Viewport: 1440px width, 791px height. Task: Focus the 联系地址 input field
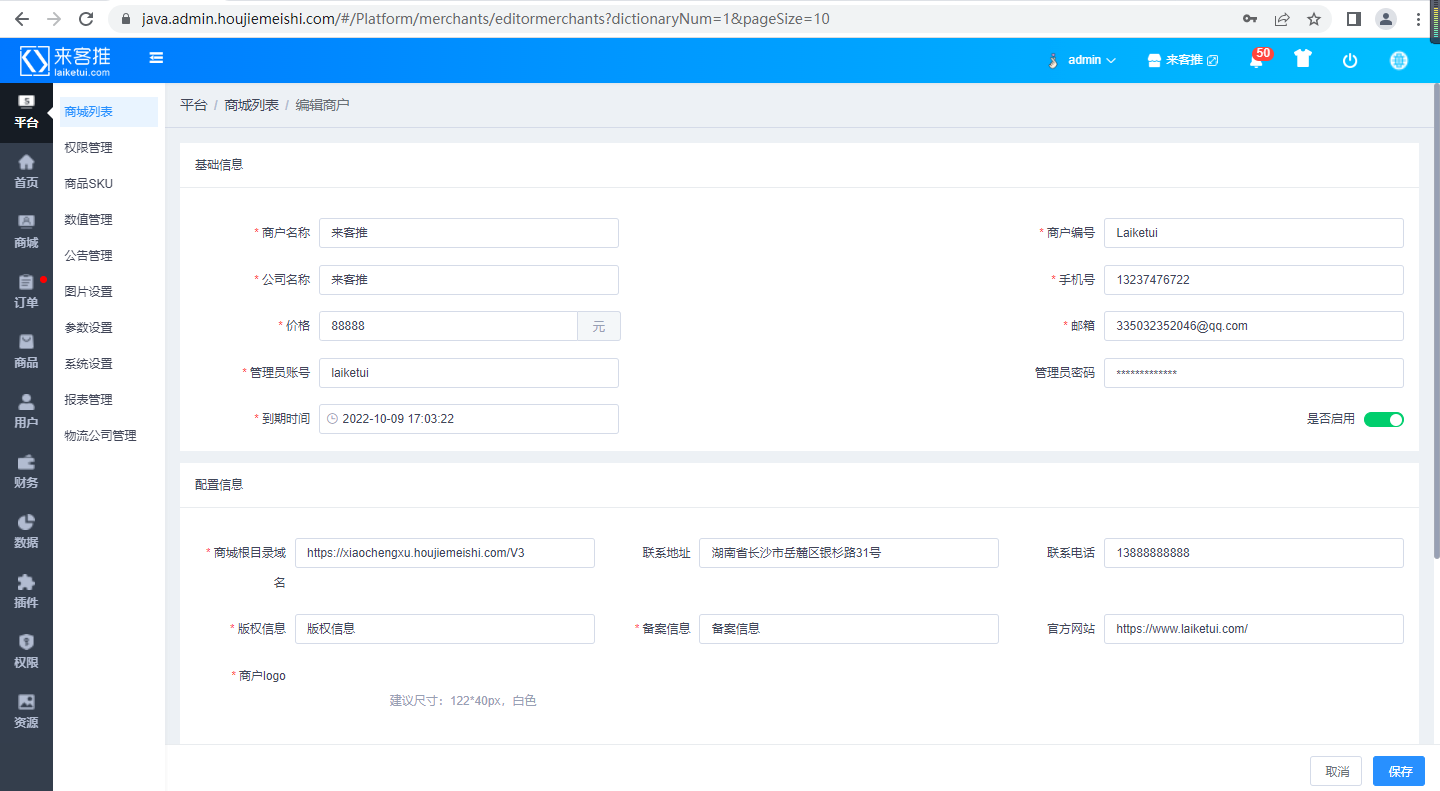pyautogui.click(x=849, y=553)
